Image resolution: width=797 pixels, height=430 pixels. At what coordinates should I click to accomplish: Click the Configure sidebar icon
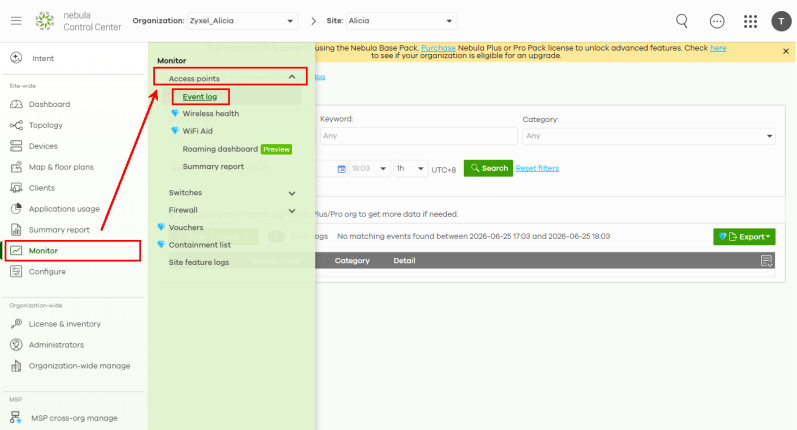[x=16, y=271]
